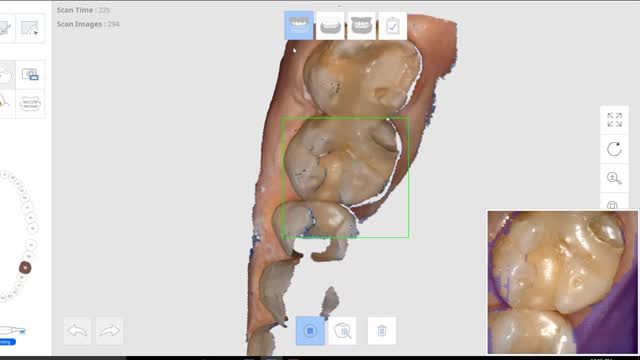Select the highlighted brown tooth in the chart
640x360 pixels.
click(x=25, y=268)
